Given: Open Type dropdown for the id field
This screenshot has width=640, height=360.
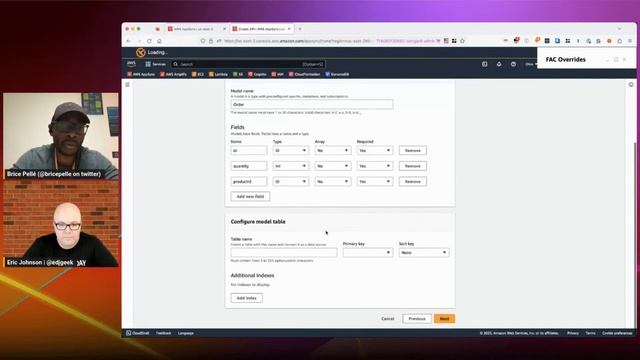Looking at the screenshot, I should click(x=291, y=151).
